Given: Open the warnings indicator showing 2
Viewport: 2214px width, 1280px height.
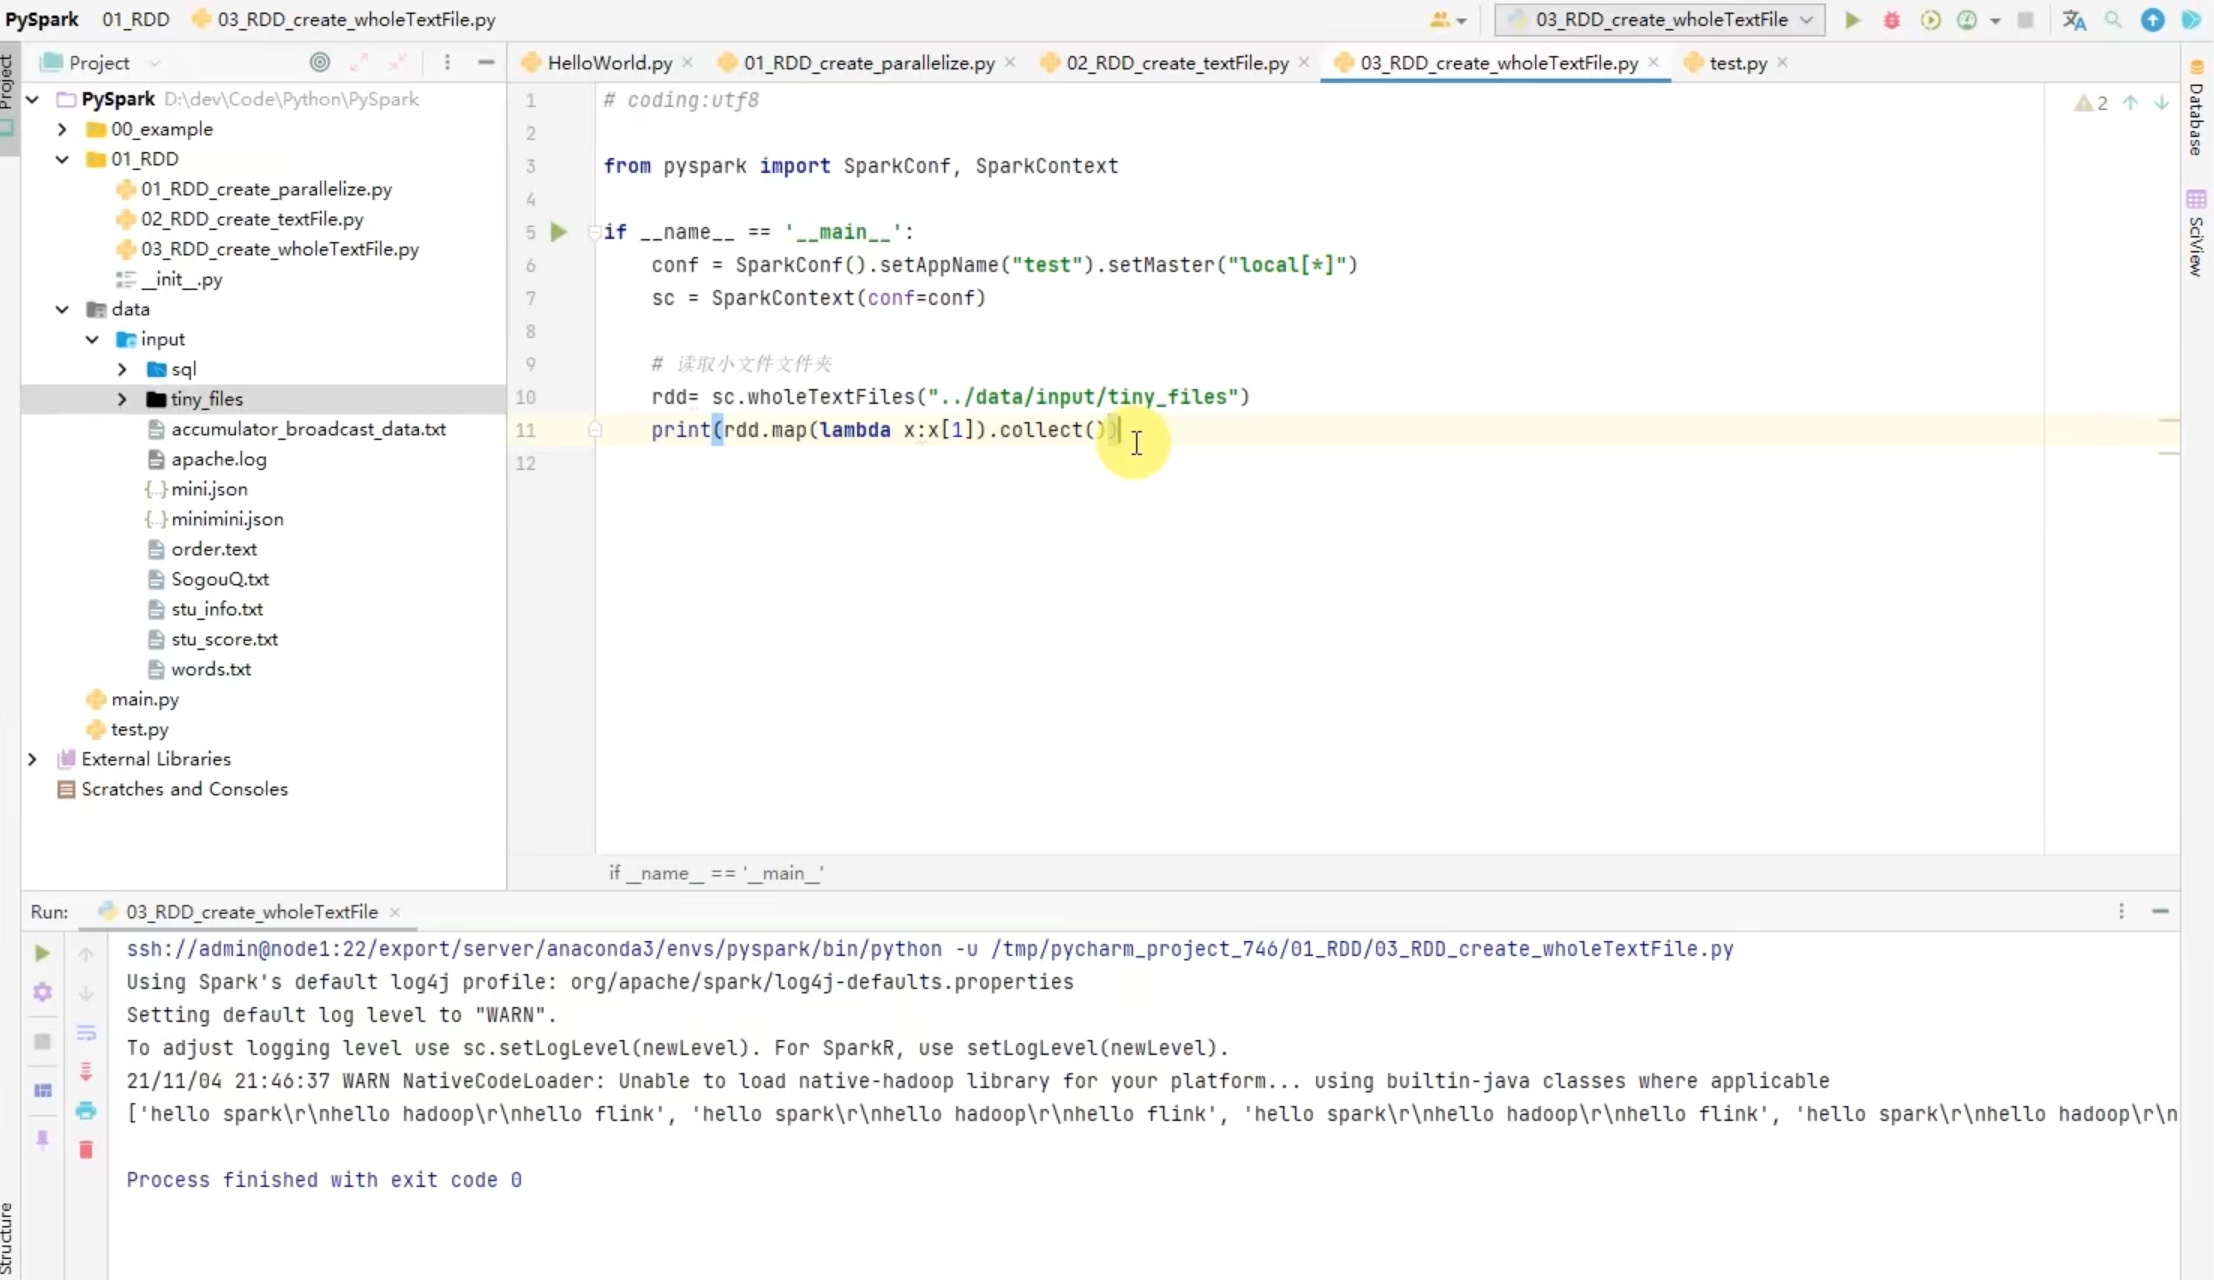Looking at the screenshot, I should click(2091, 103).
